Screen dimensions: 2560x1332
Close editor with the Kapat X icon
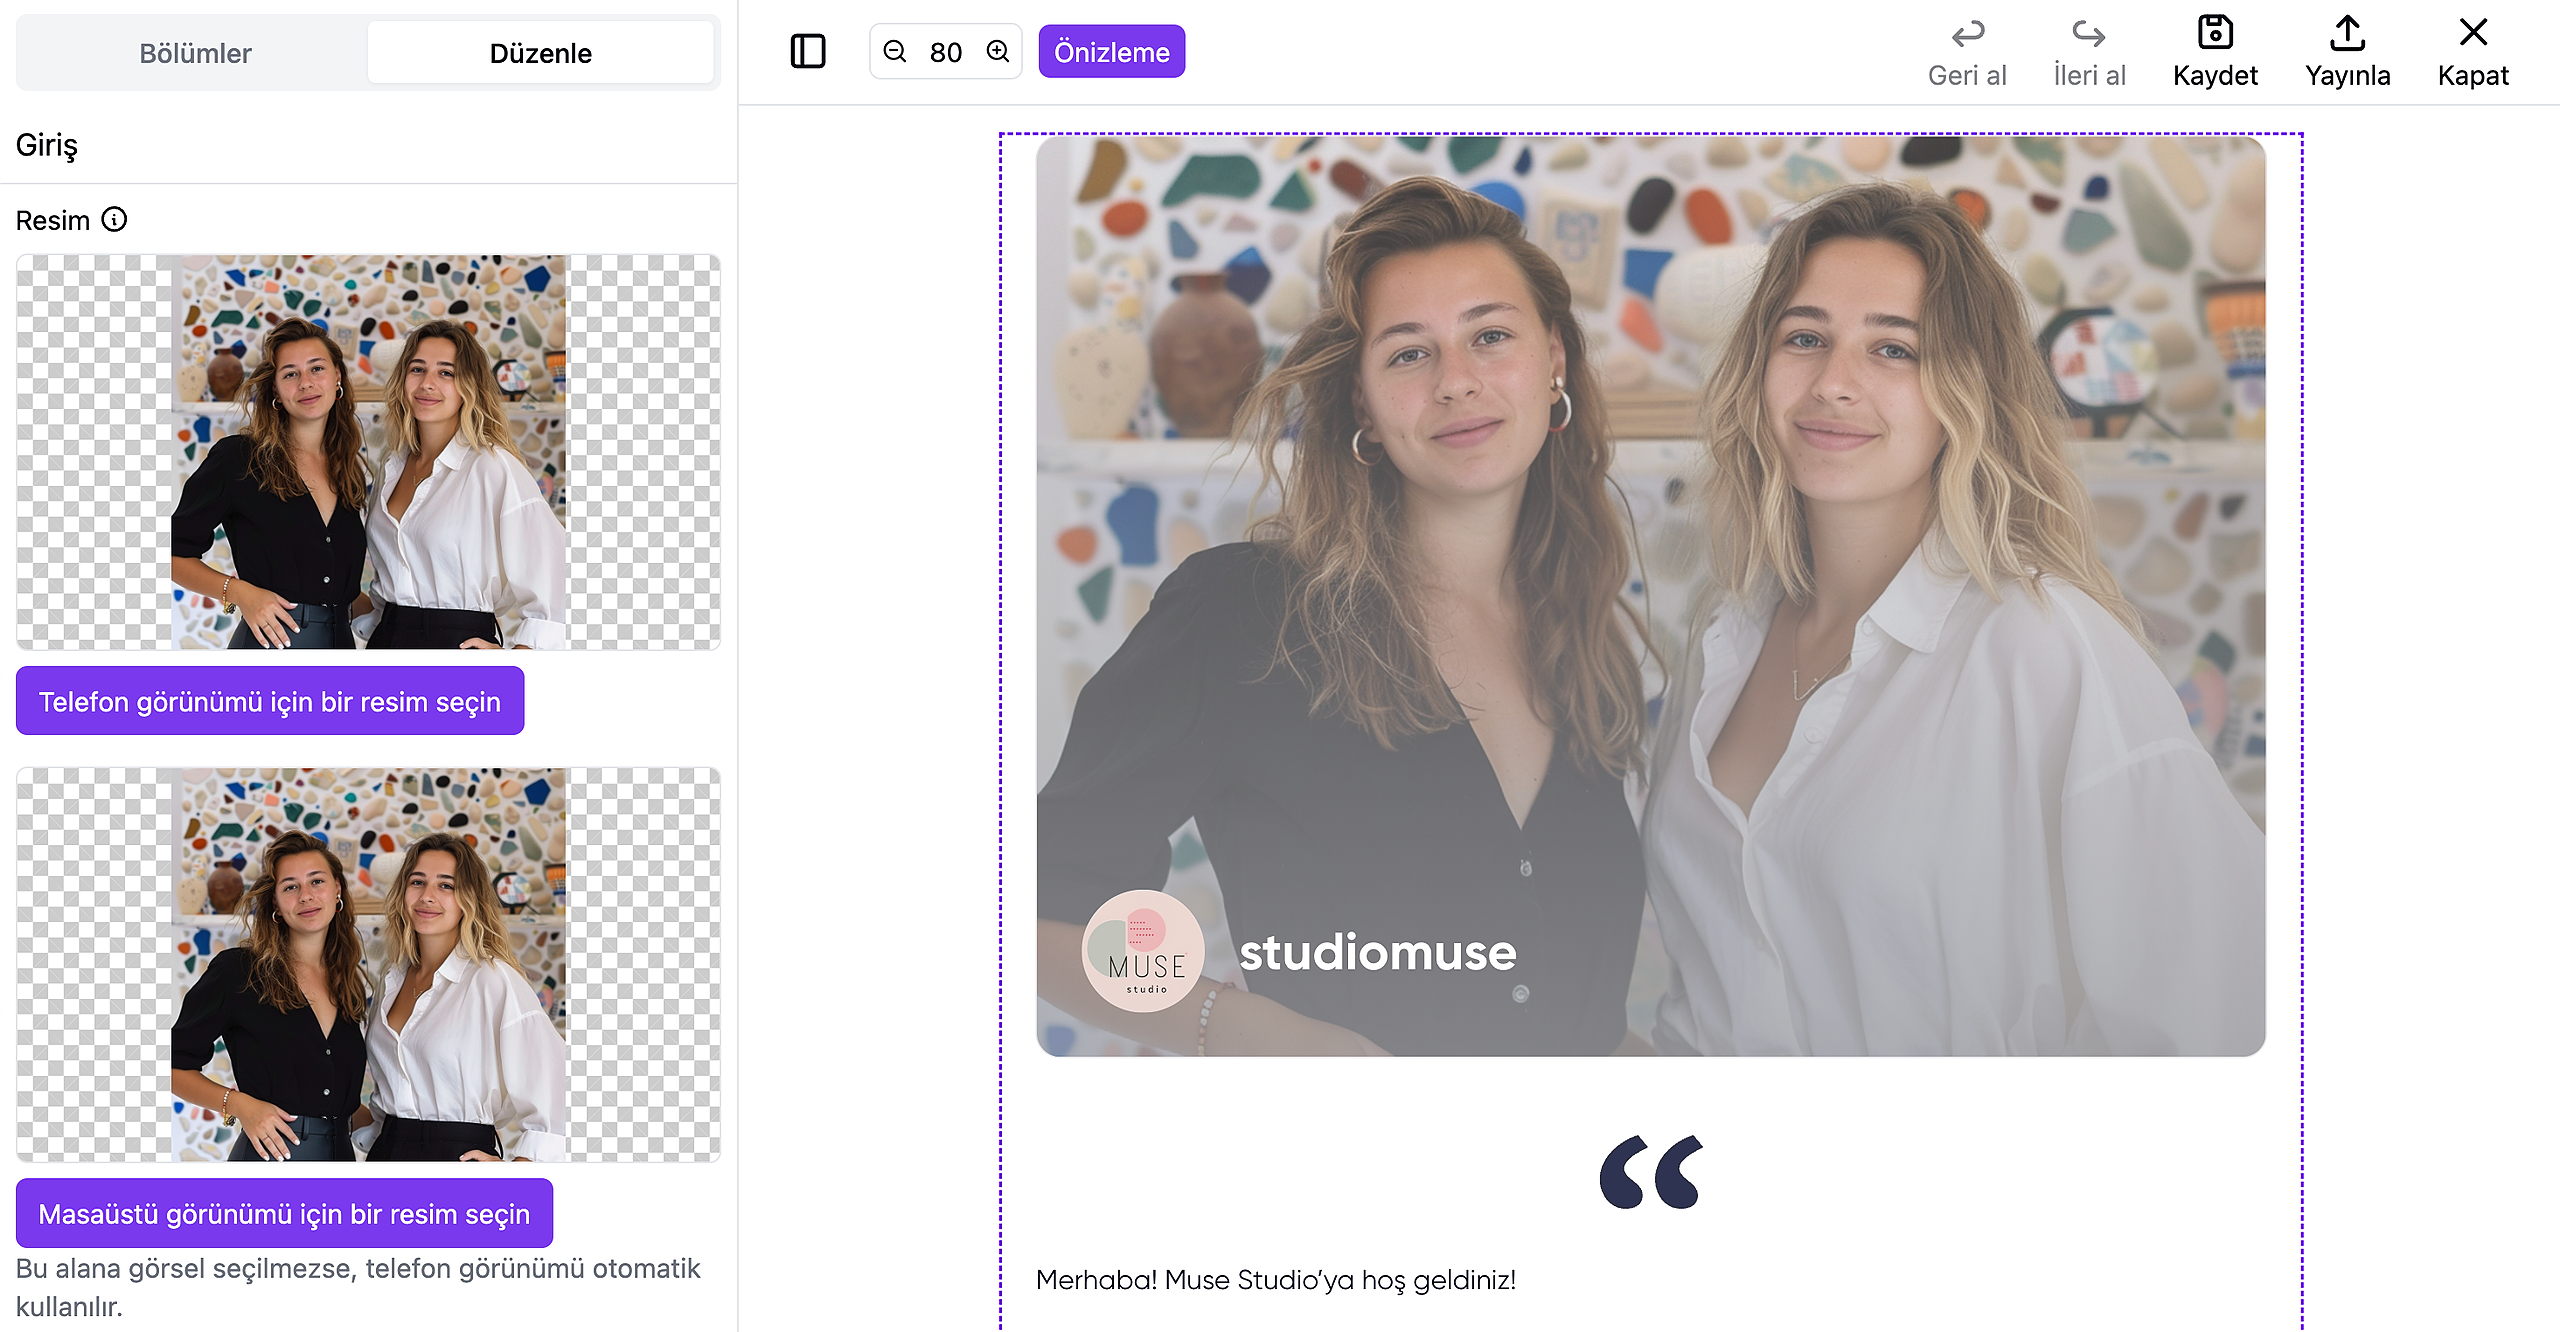tap(2473, 33)
